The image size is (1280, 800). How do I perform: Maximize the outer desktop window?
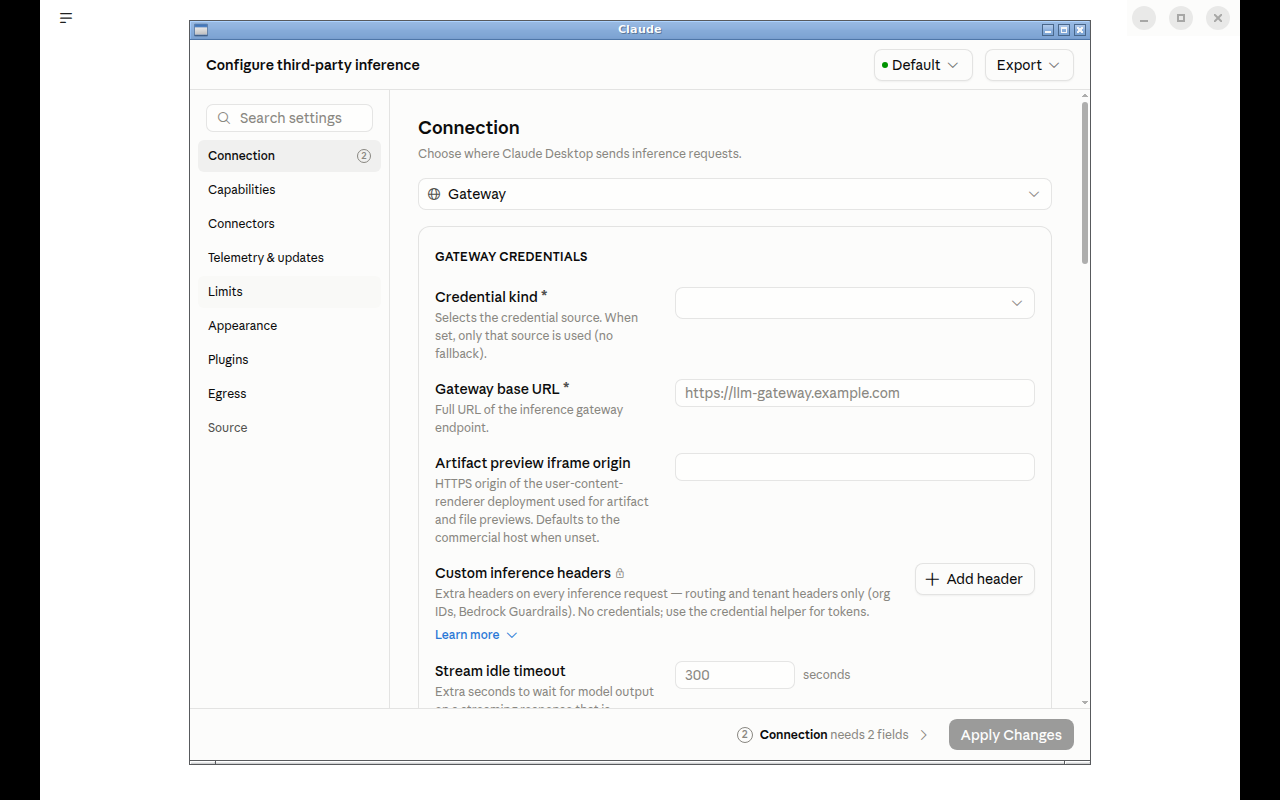pyautogui.click(x=1181, y=18)
